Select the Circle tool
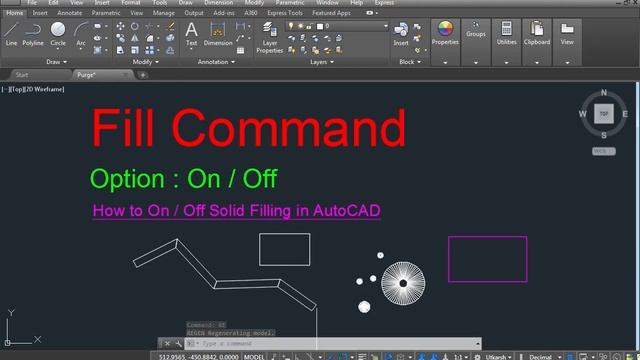 pyautogui.click(x=58, y=34)
